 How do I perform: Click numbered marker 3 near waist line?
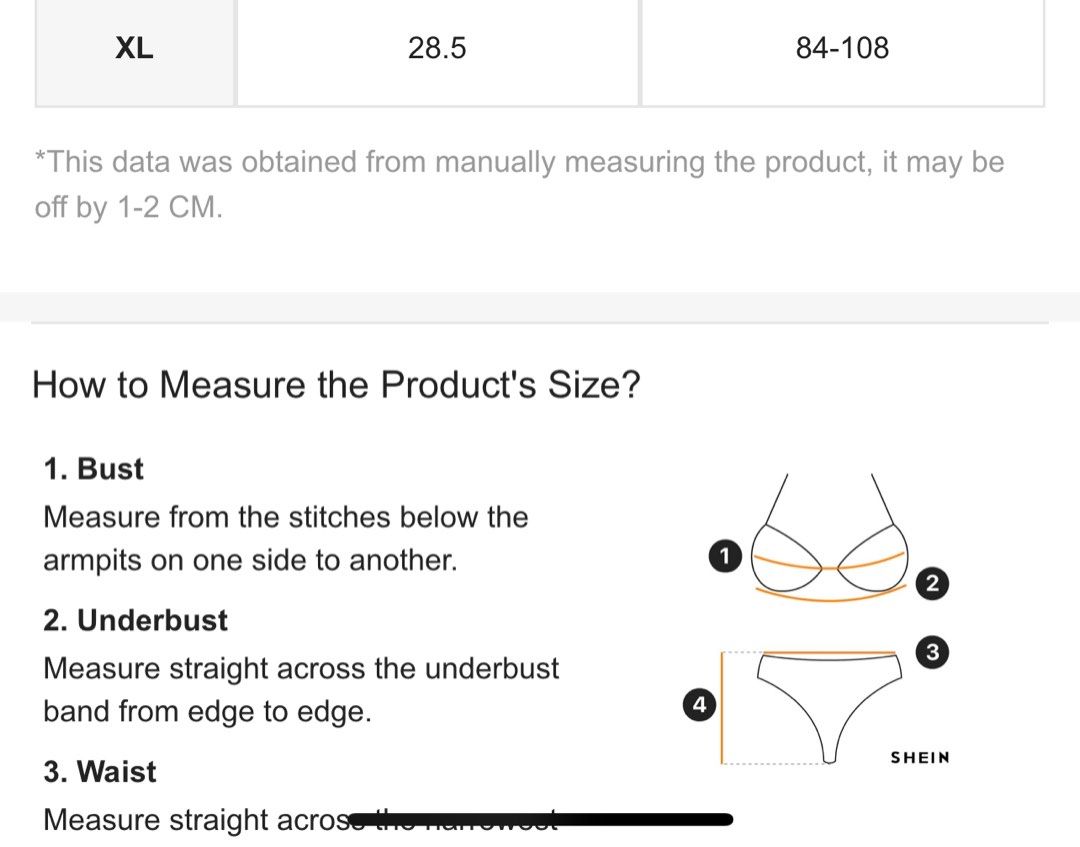point(932,653)
